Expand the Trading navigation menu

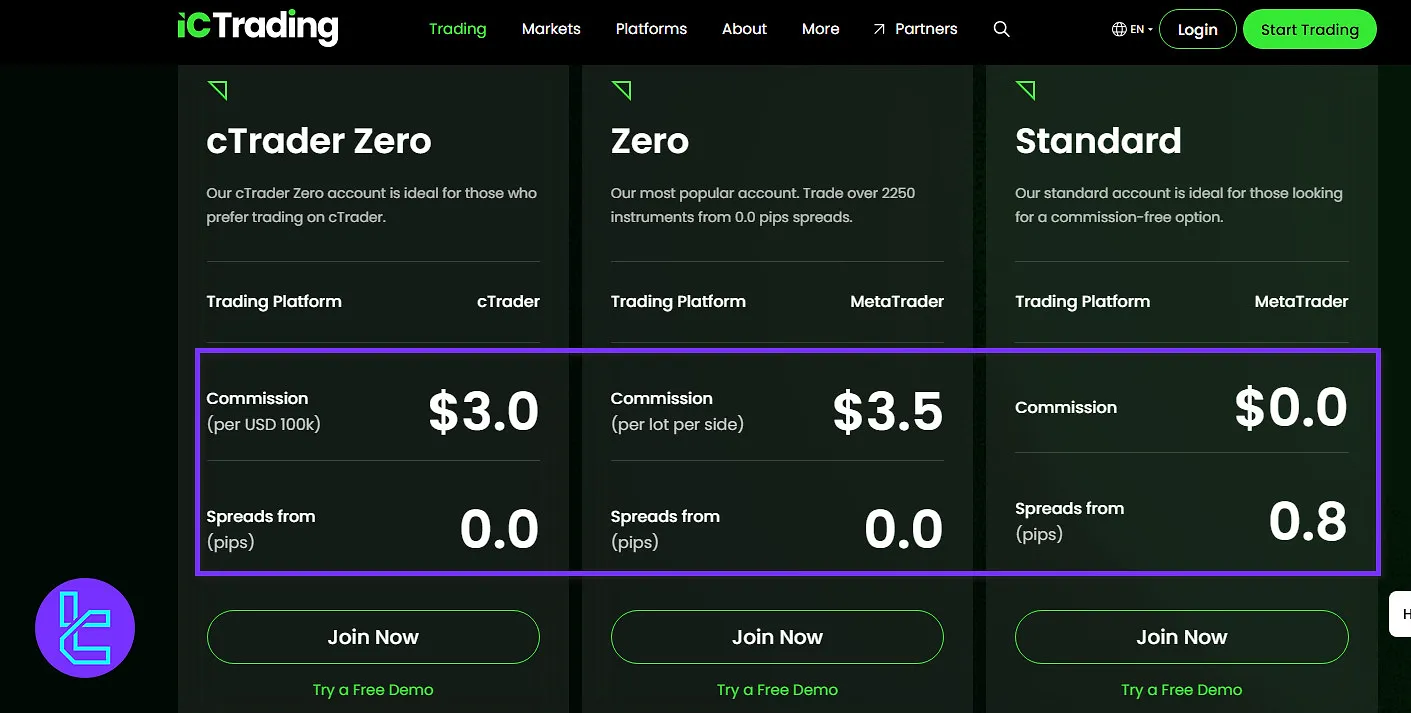(457, 29)
